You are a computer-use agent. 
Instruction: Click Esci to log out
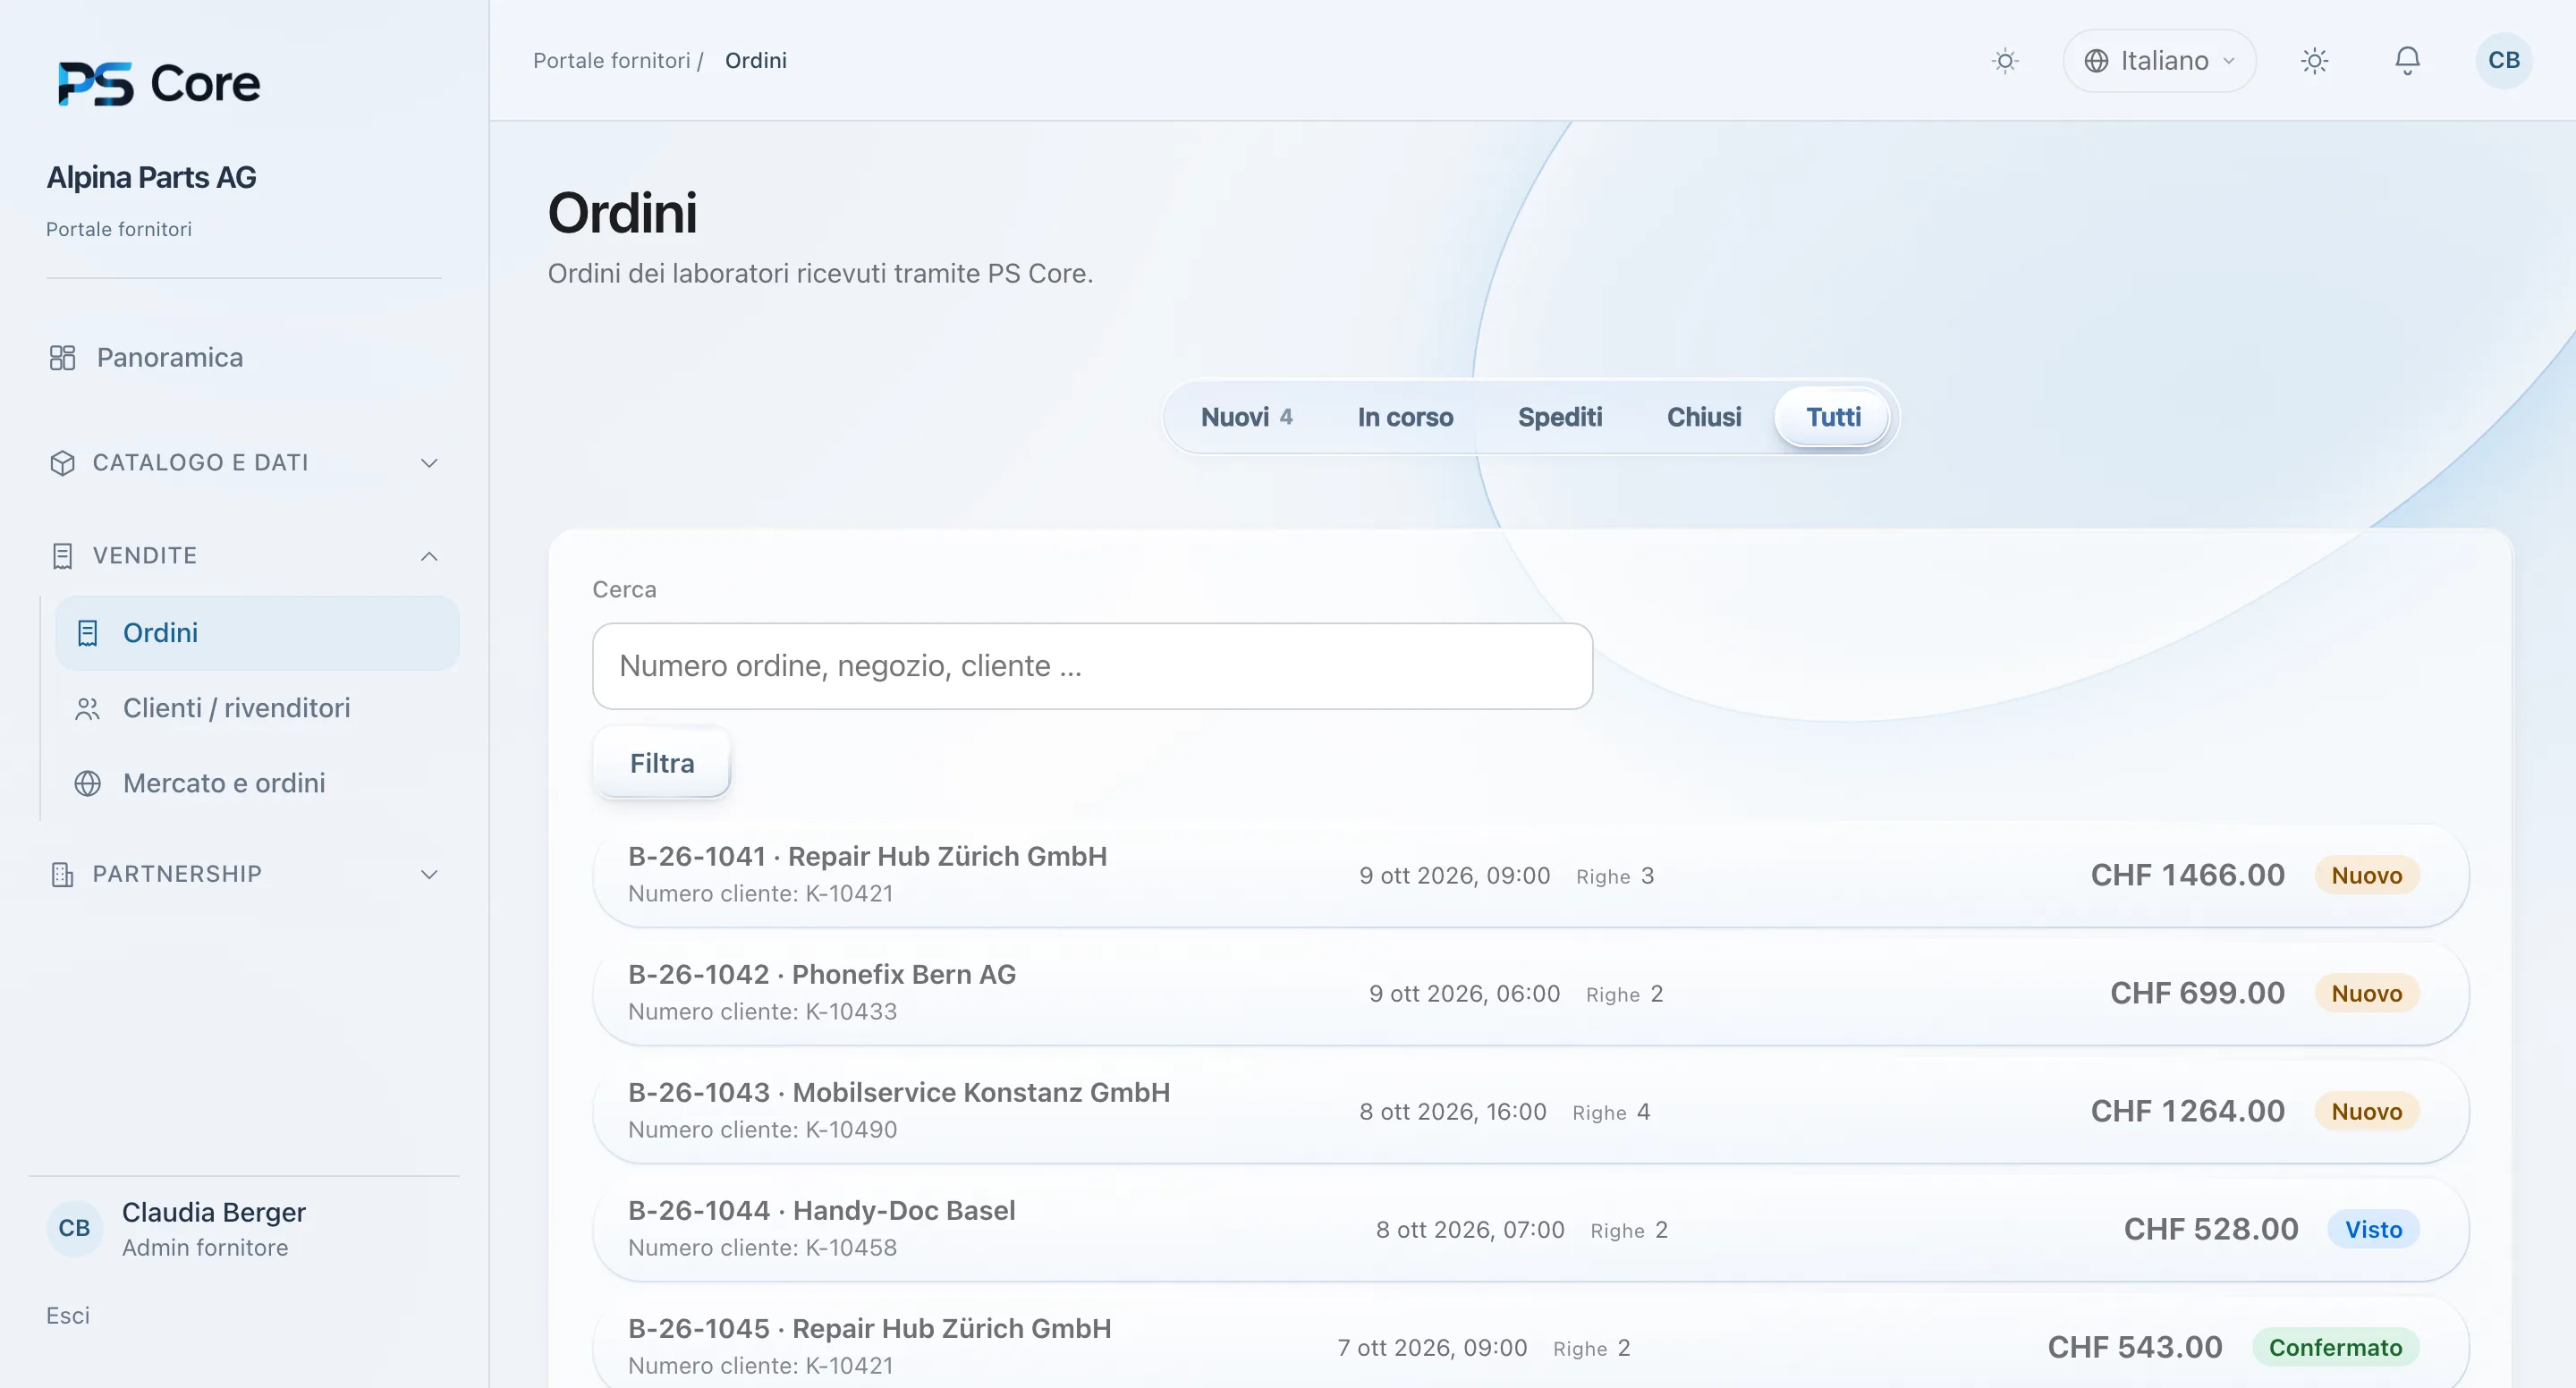(68, 1315)
